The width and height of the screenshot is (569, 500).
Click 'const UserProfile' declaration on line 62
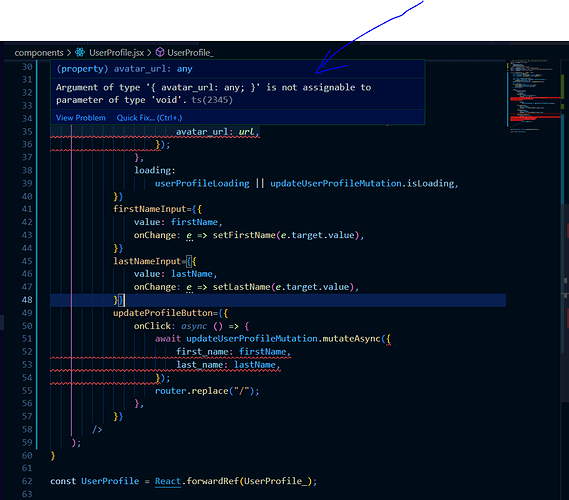pyautogui.click(x=94, y=481)
